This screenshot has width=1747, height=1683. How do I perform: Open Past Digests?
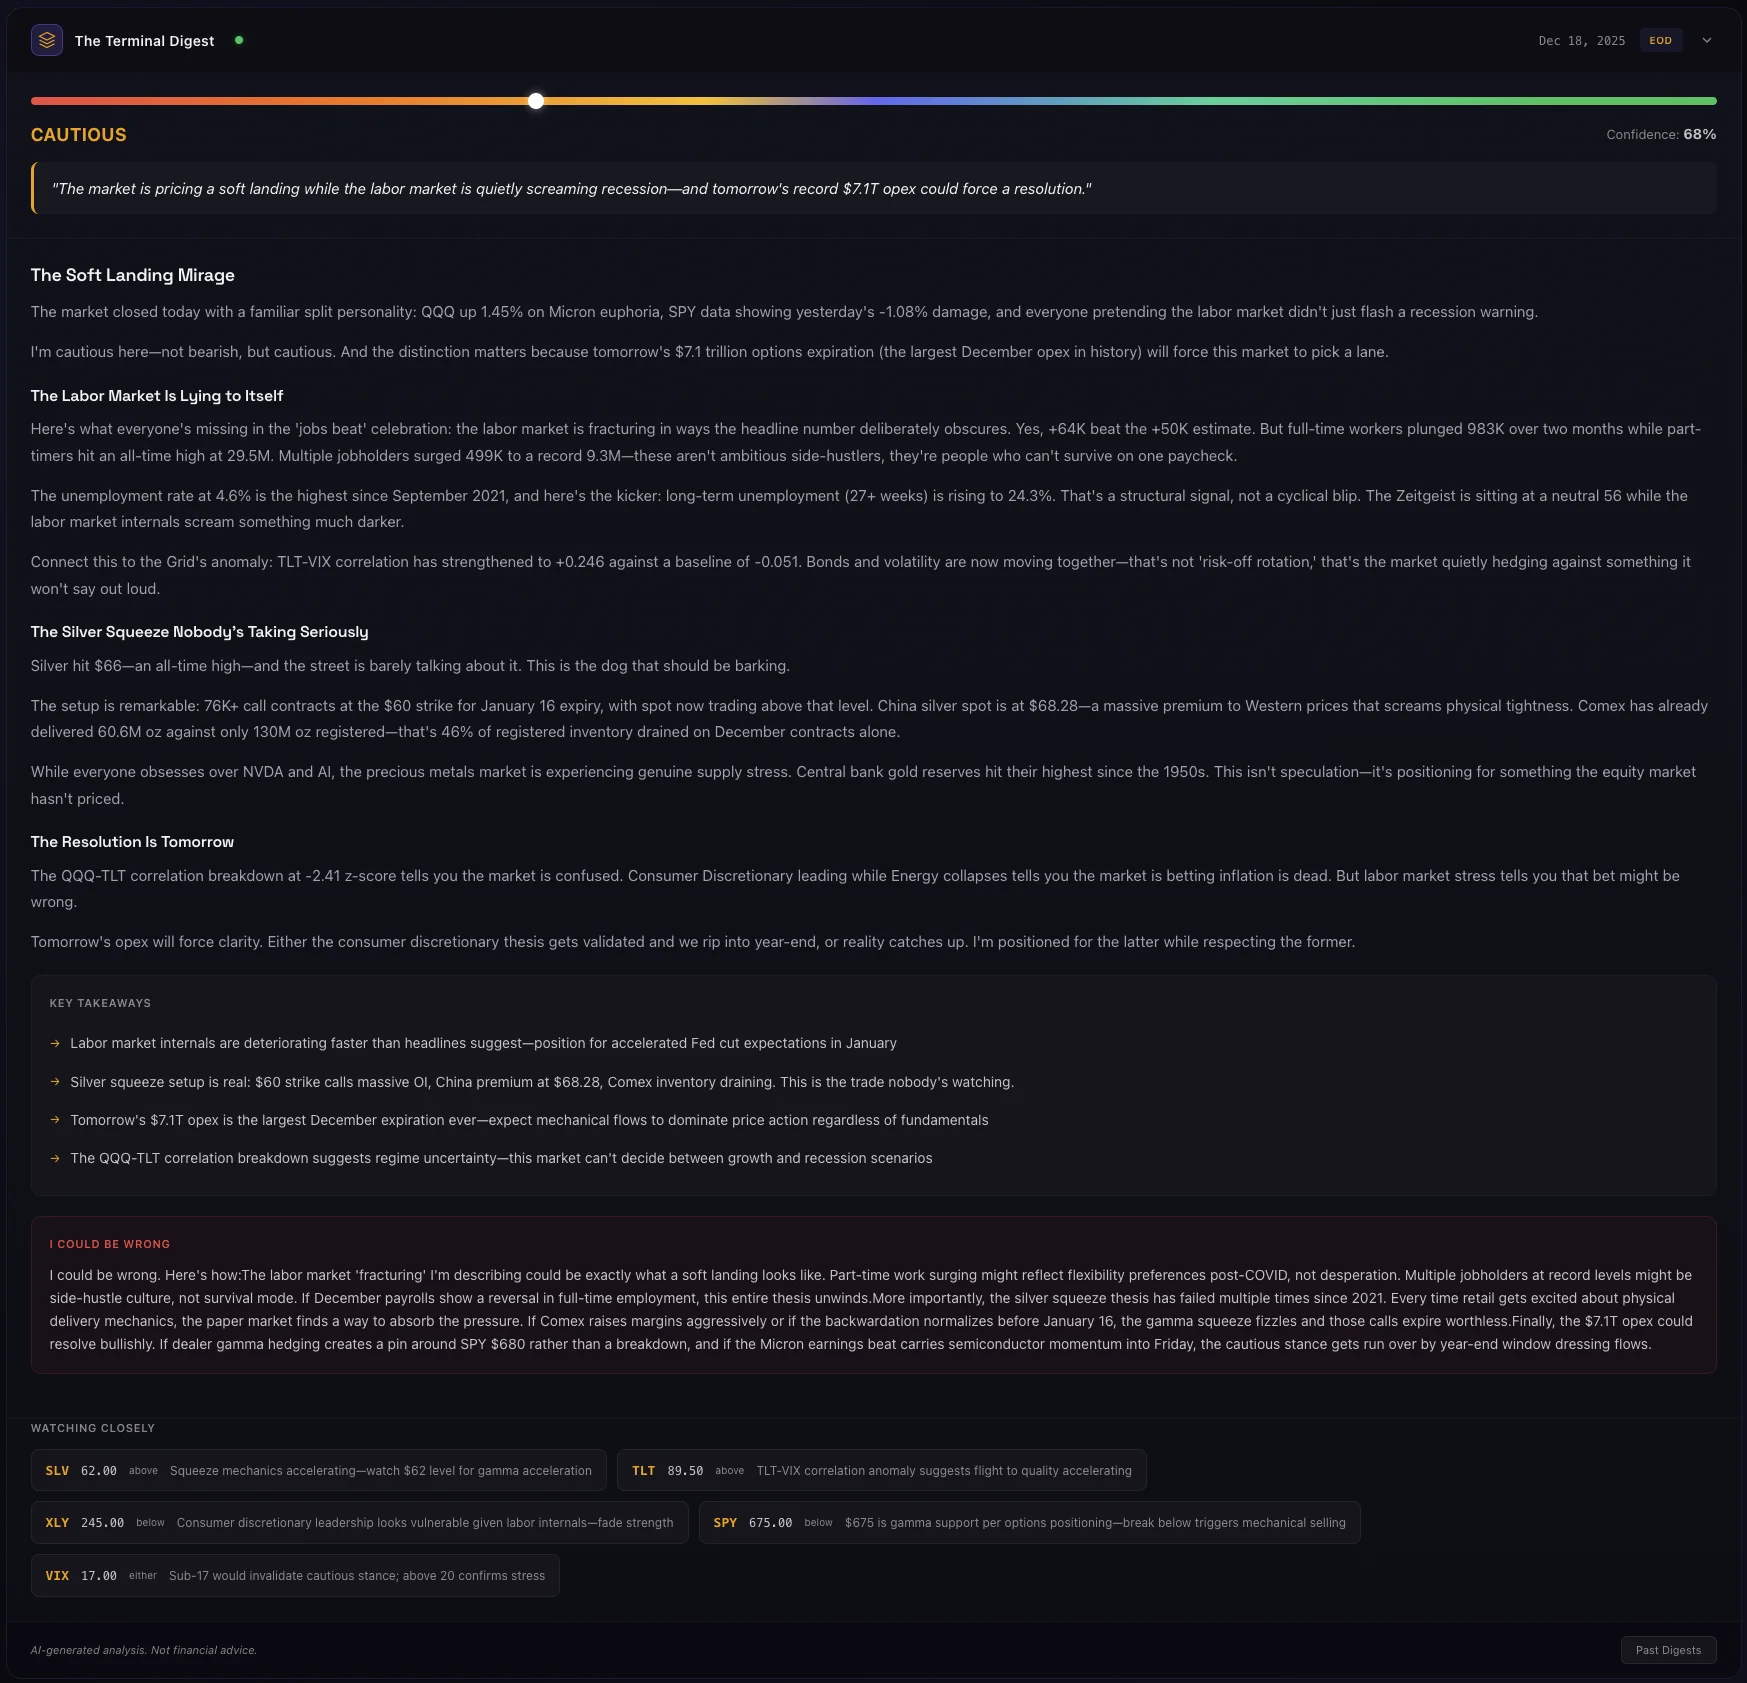(1667, 1649)
